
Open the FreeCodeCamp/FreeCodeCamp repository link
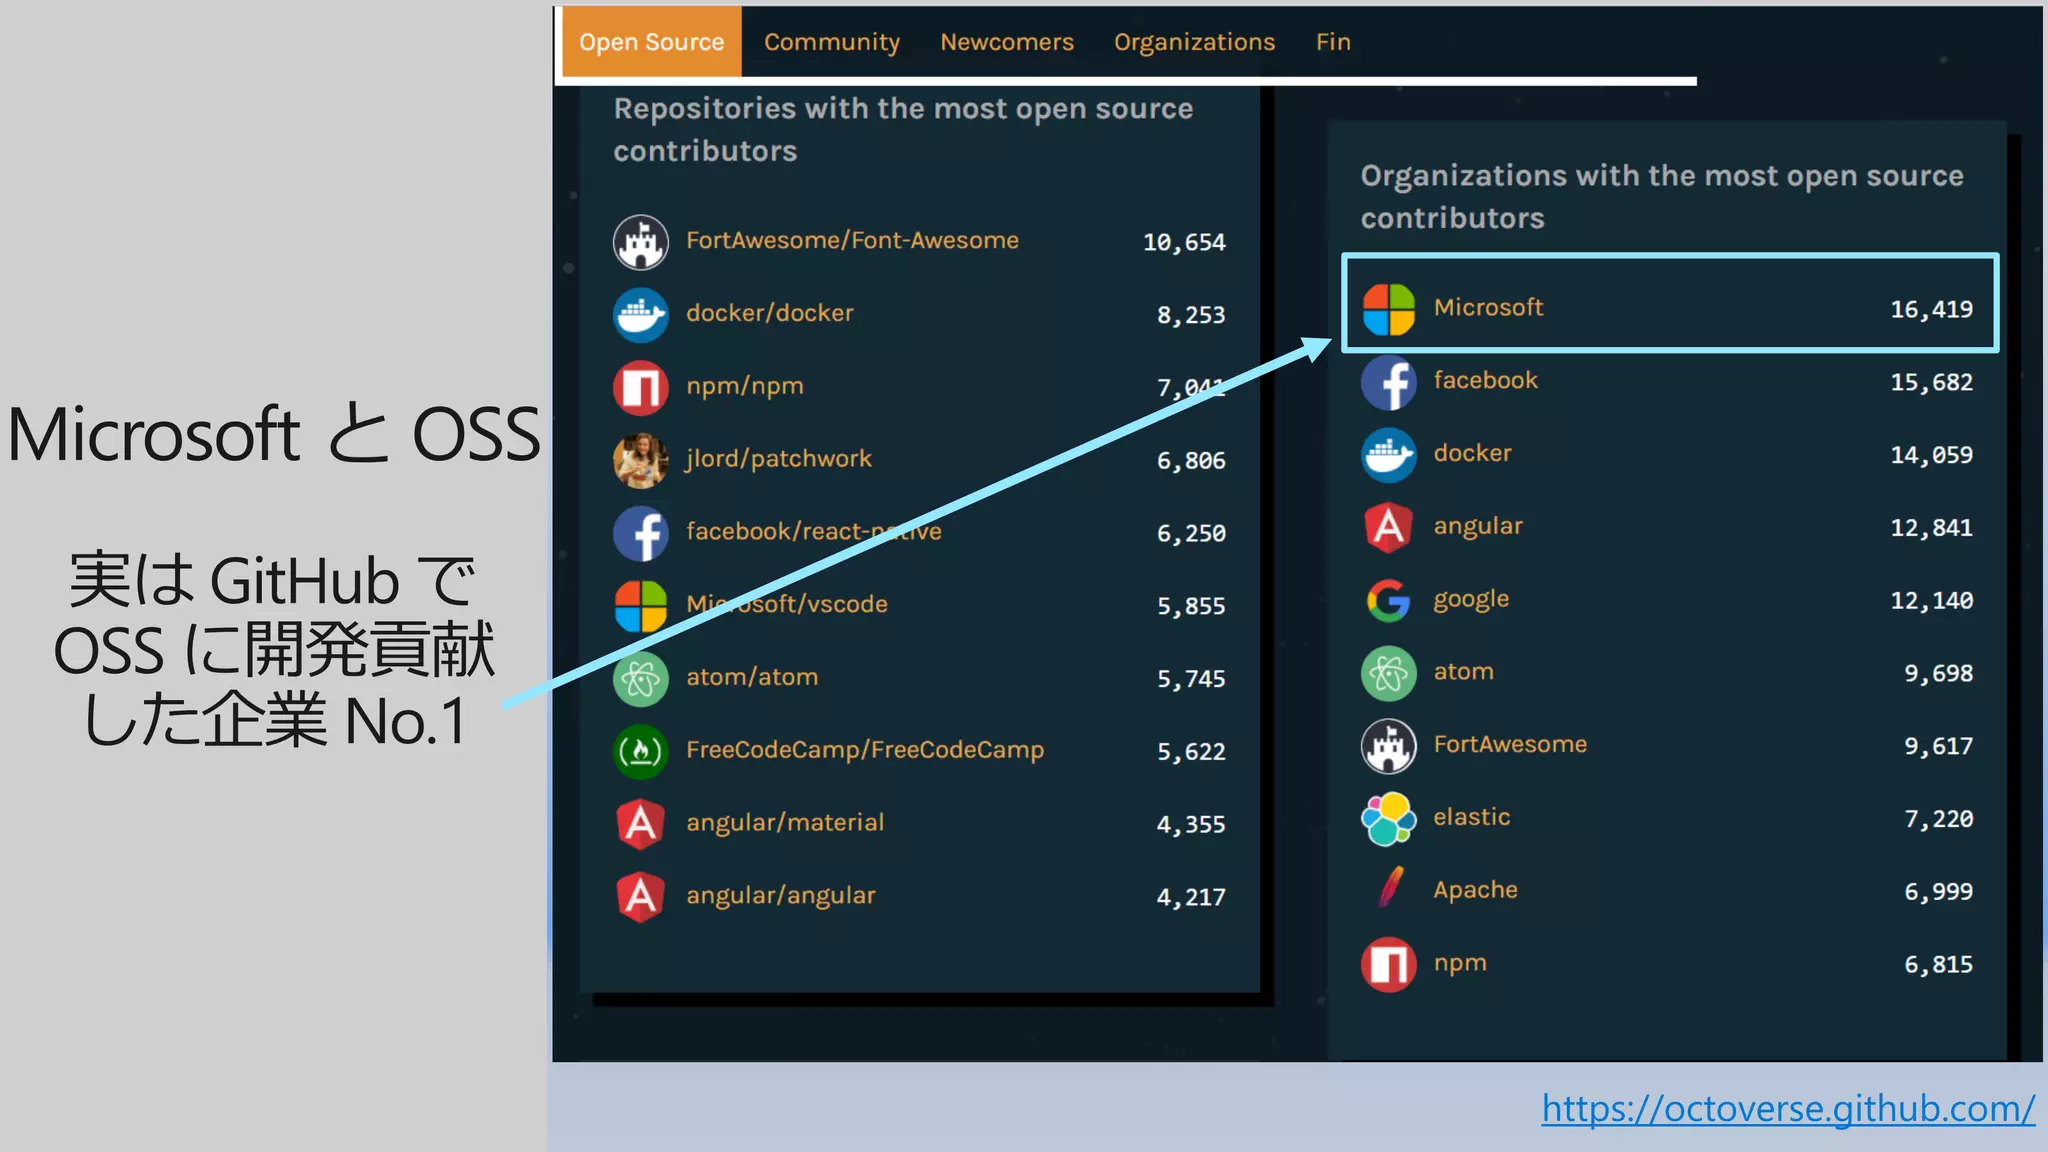[864, 750]
